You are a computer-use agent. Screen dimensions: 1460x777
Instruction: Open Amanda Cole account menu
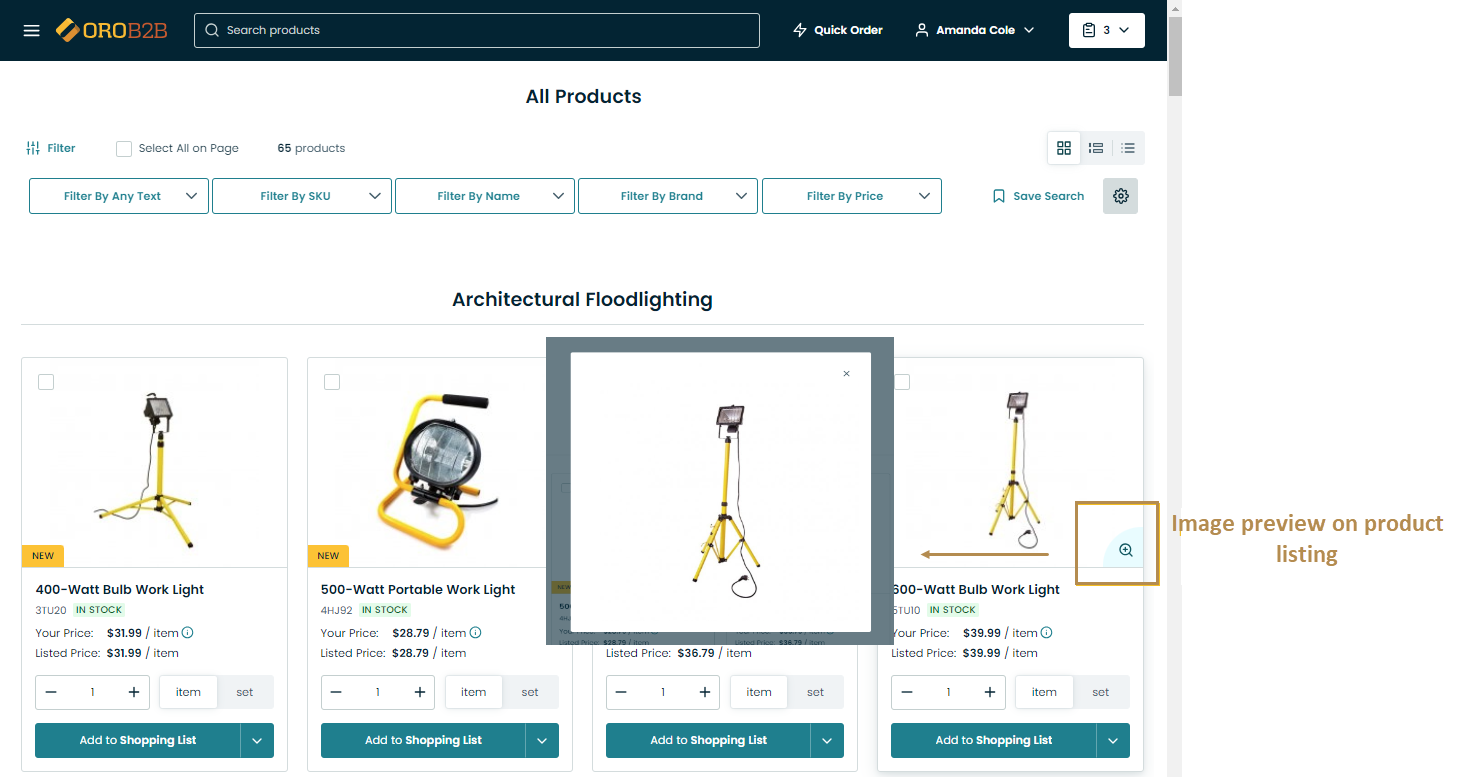975,30
